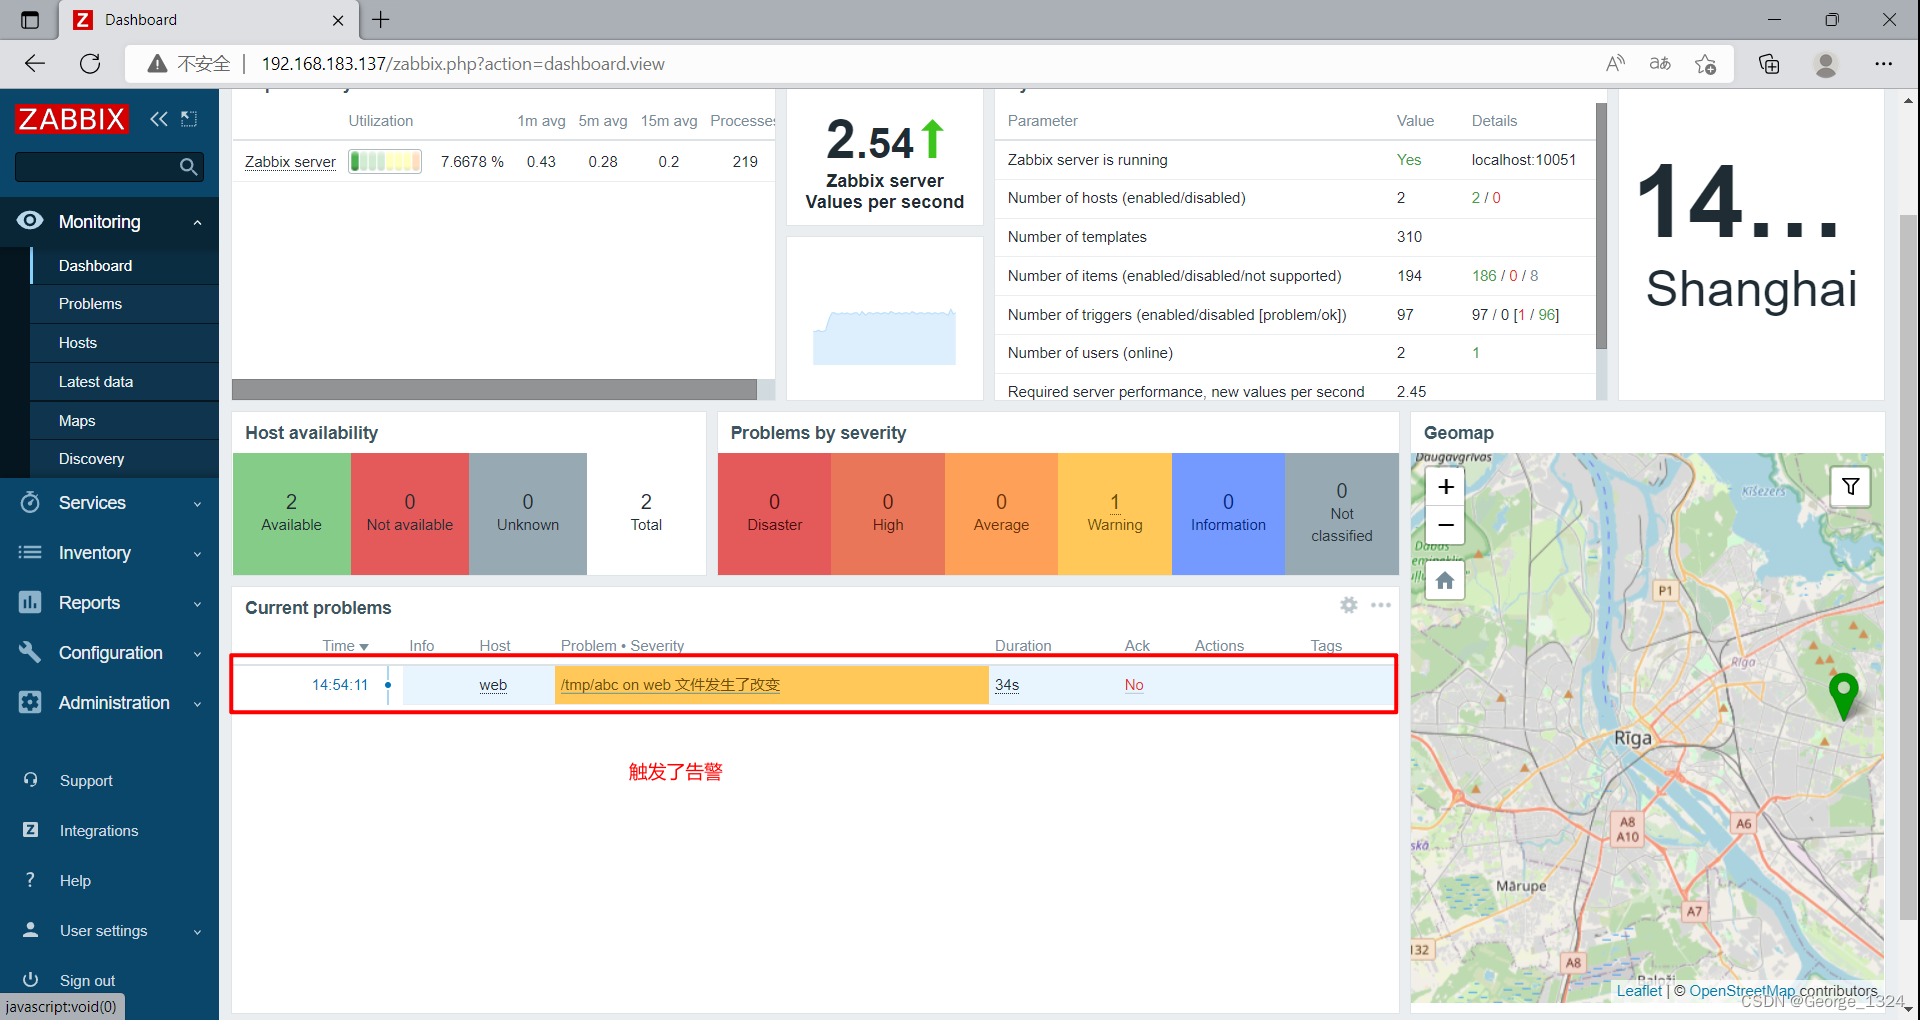Open Current problems three-dot menu

coord(1381,605)
